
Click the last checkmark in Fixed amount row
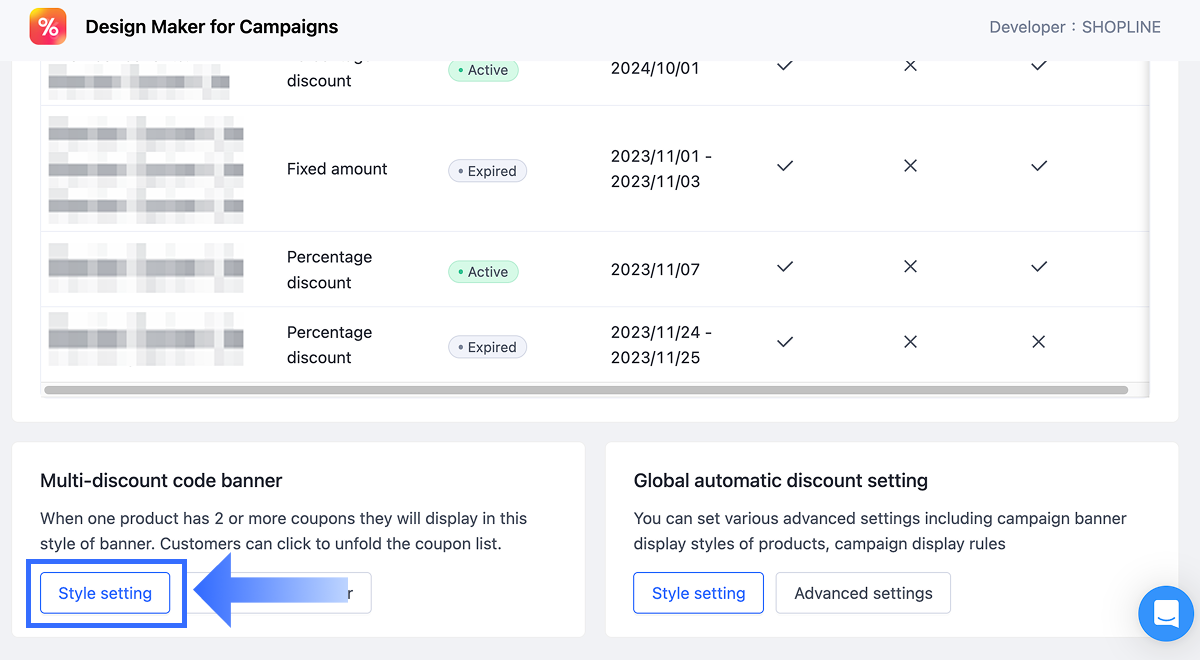(x=1039, y=166)
